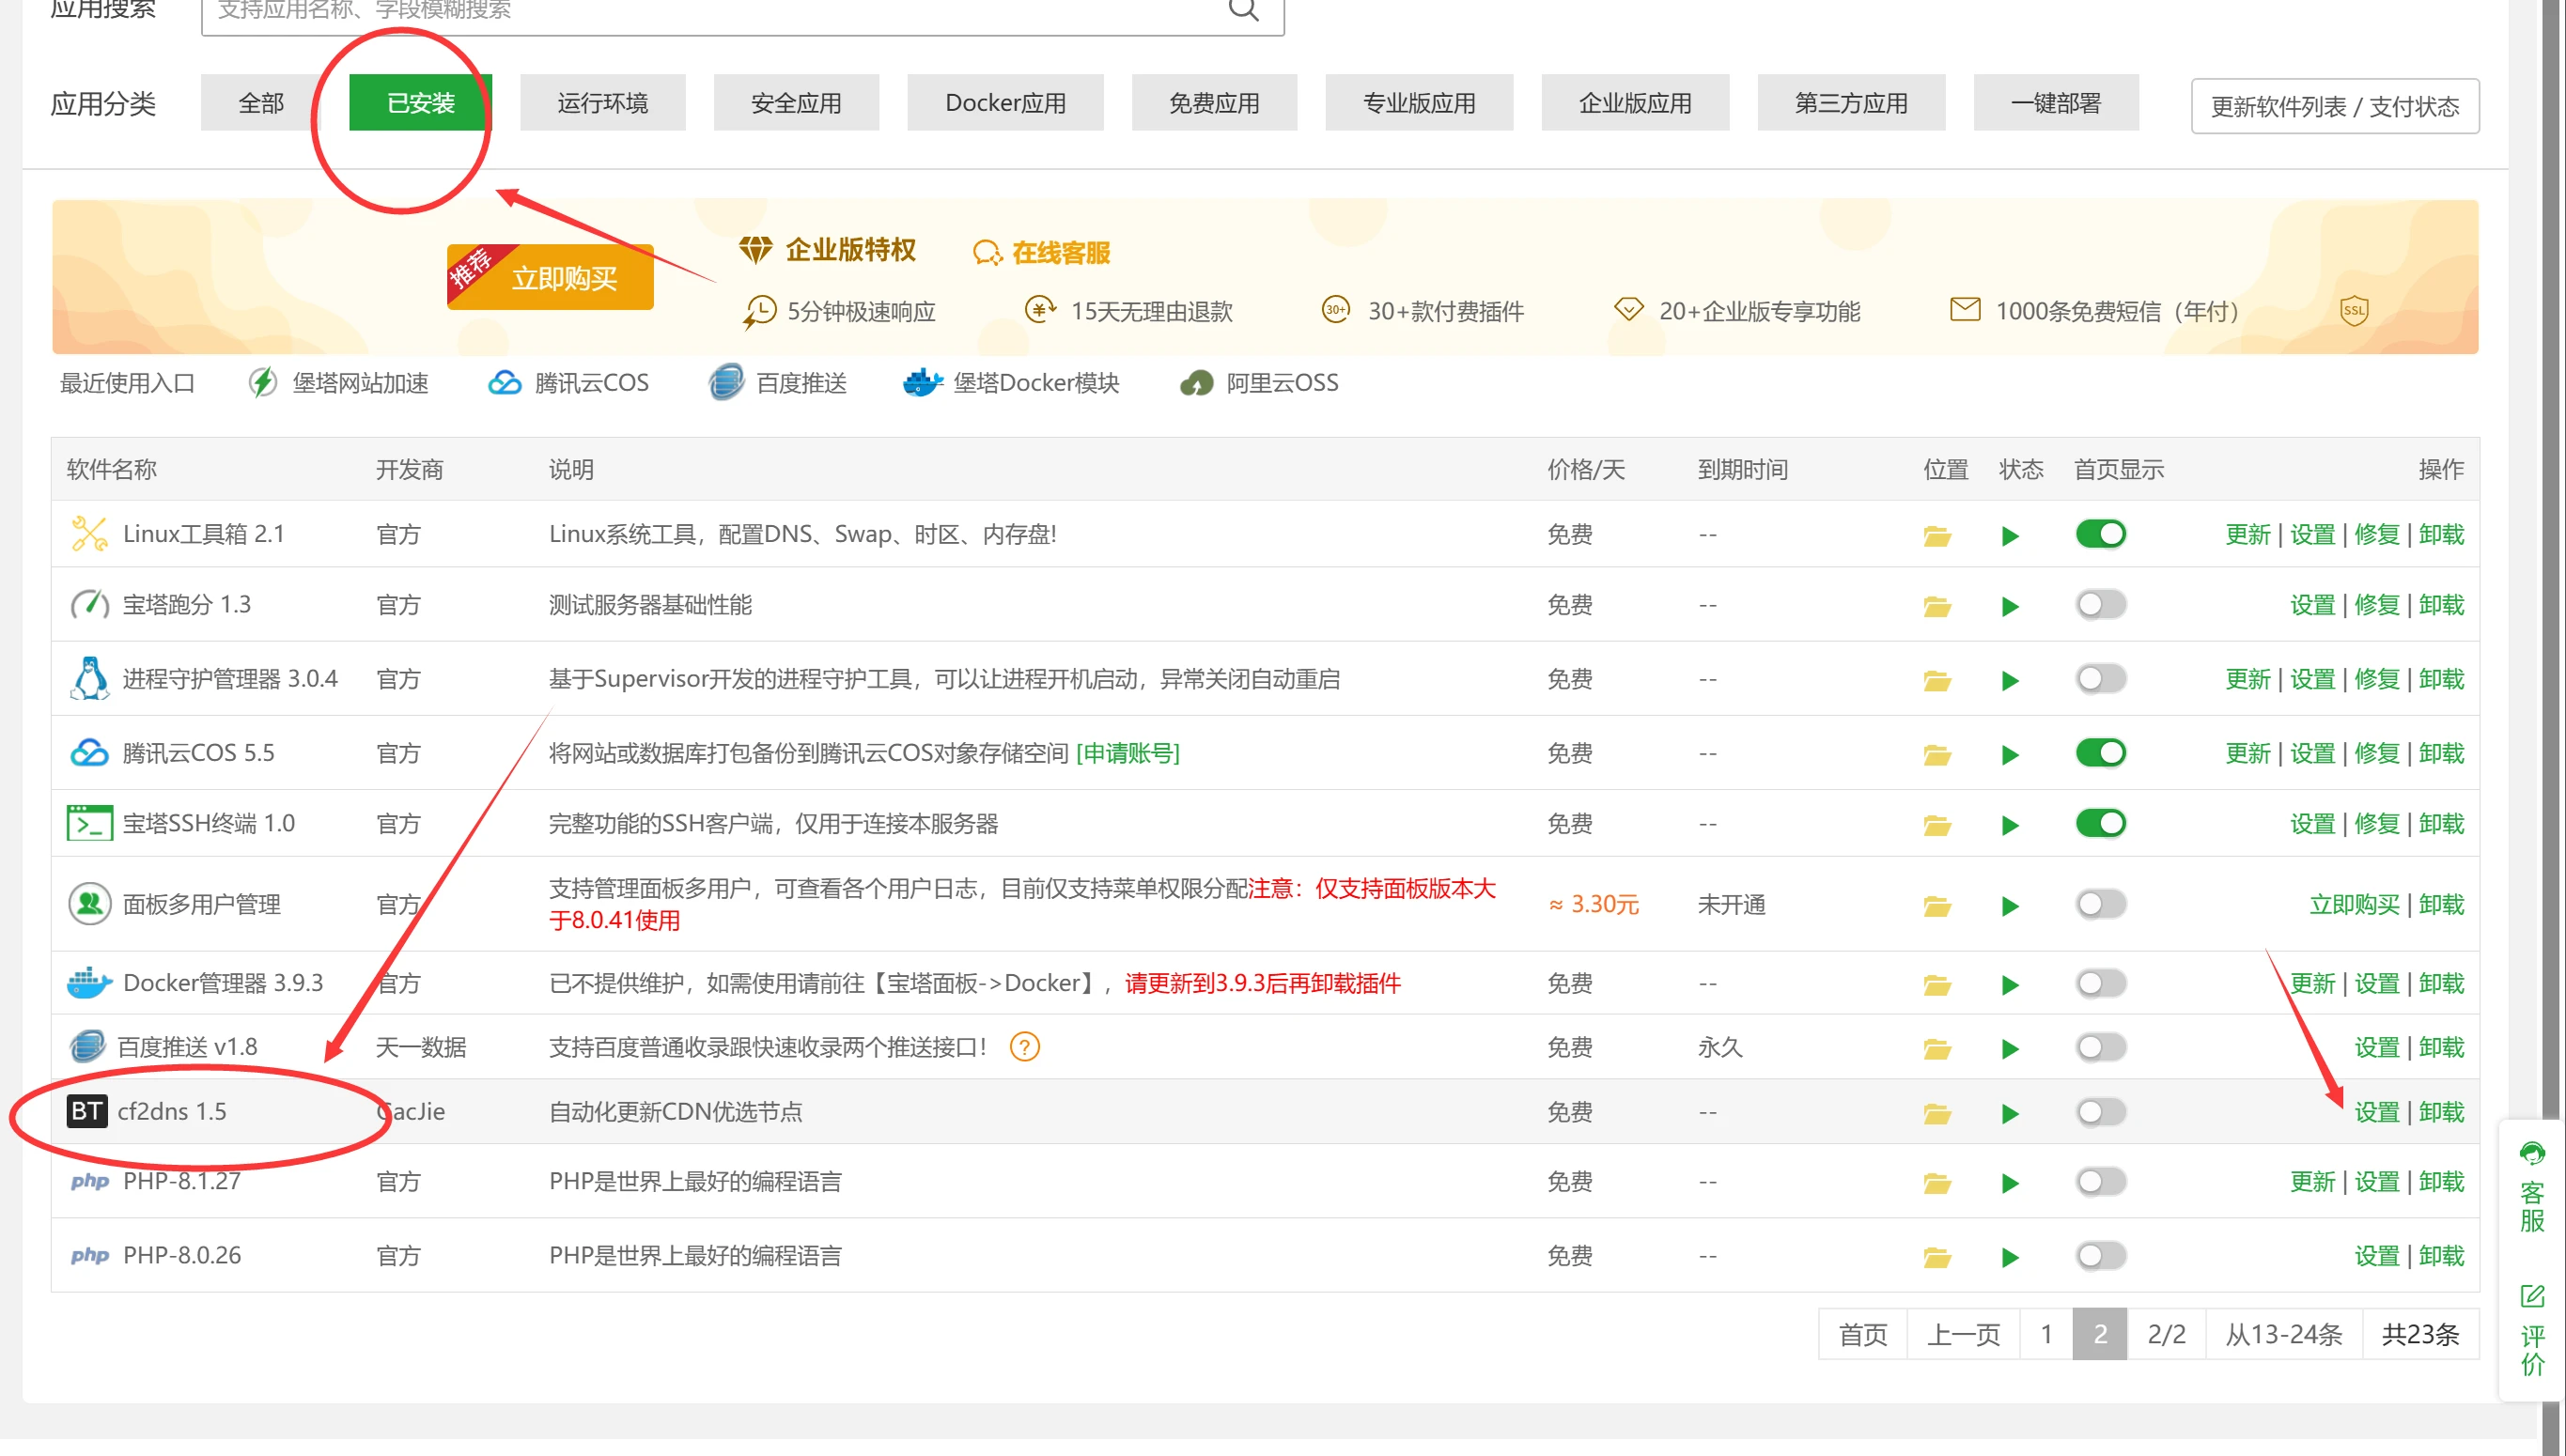Viewport: 2566px width, 1456px height.
Task: Enable homepage display for cf2dns 1.5
Action: 2101,1111
